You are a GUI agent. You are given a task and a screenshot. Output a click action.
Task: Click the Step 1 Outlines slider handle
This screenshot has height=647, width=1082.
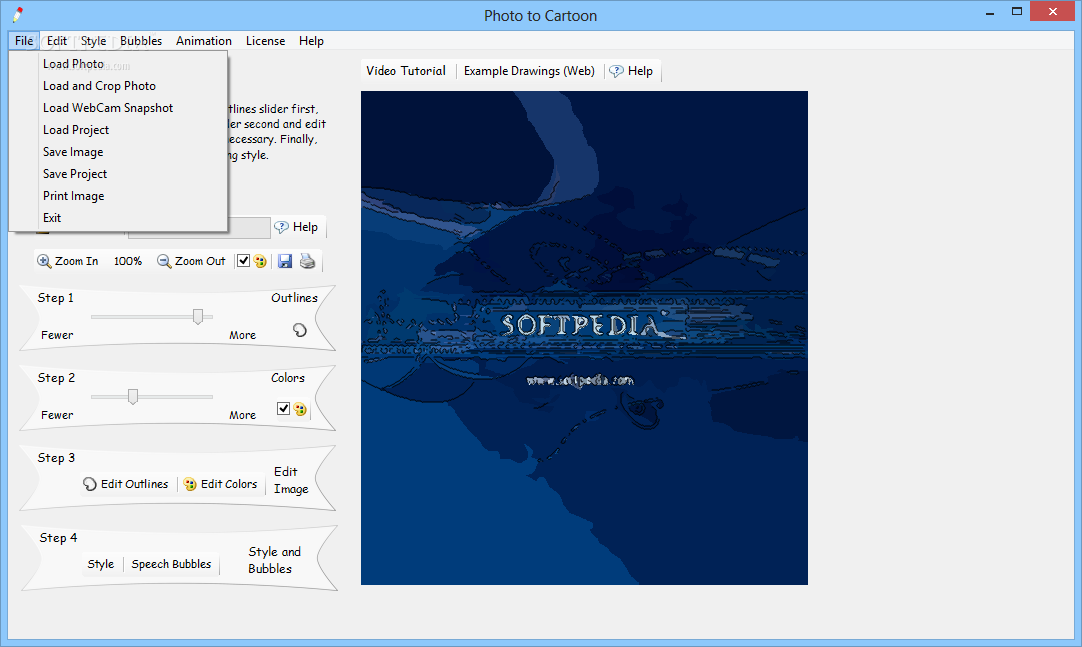tap(198, 316)
